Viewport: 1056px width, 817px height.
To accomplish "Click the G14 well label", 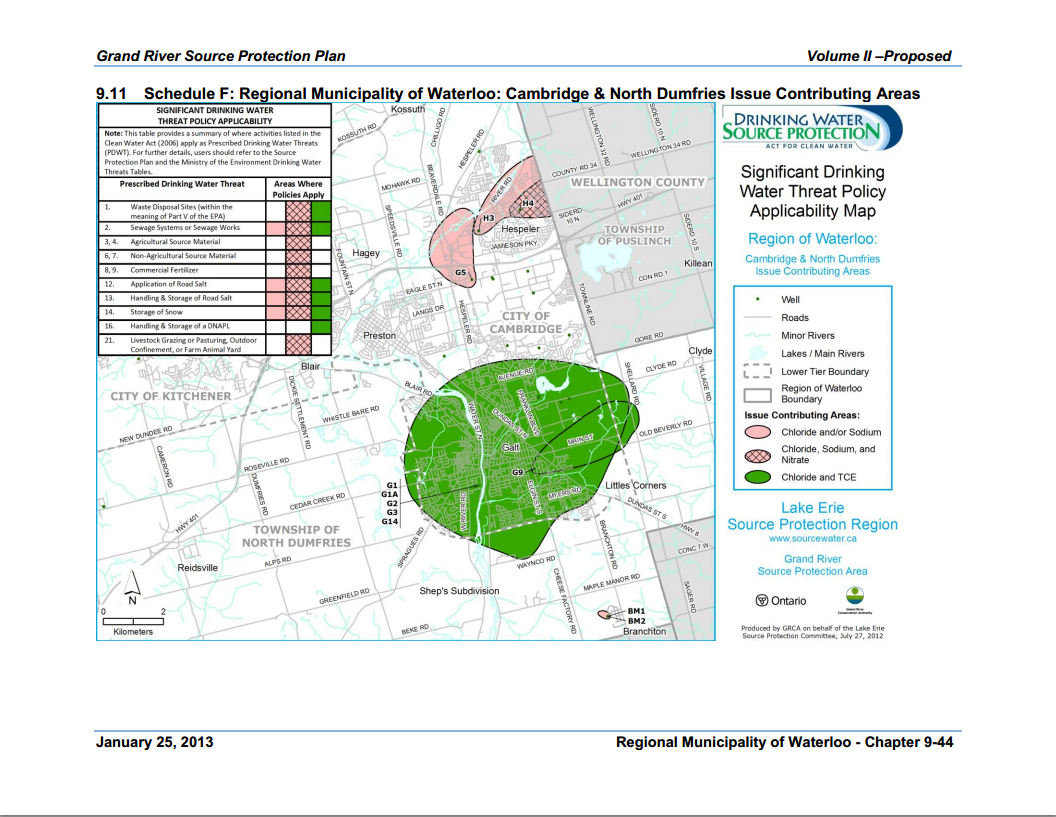I will tap(390, 521).
